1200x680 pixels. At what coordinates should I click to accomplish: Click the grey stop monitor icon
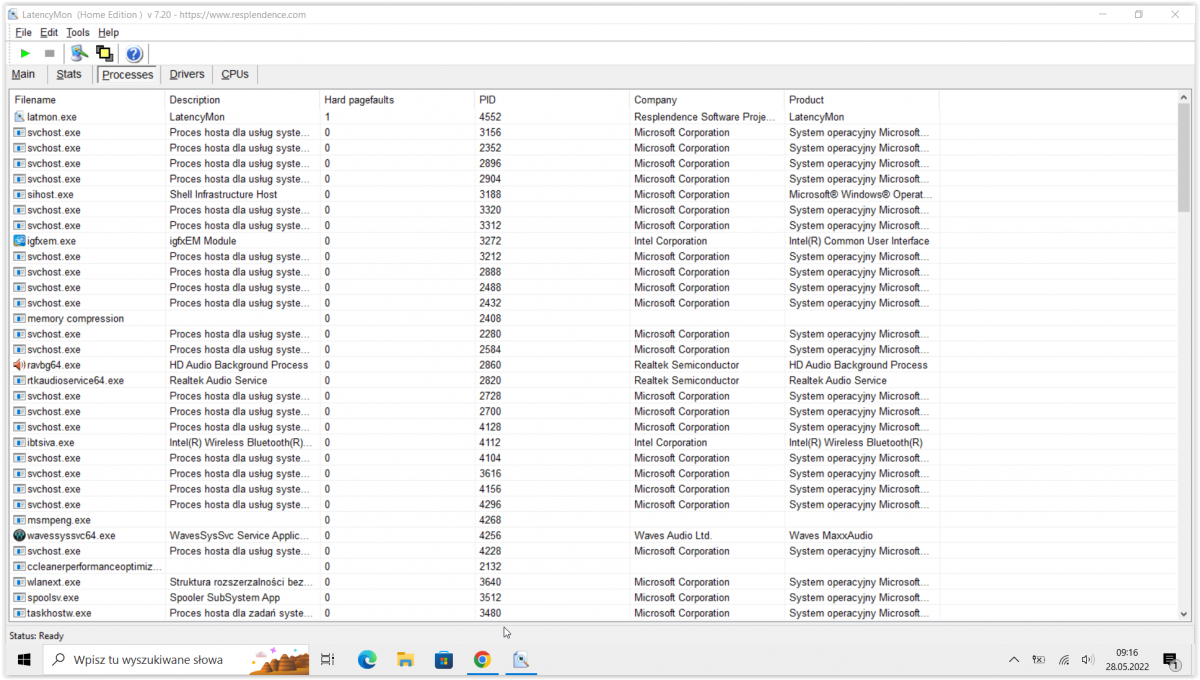[49, 53]
